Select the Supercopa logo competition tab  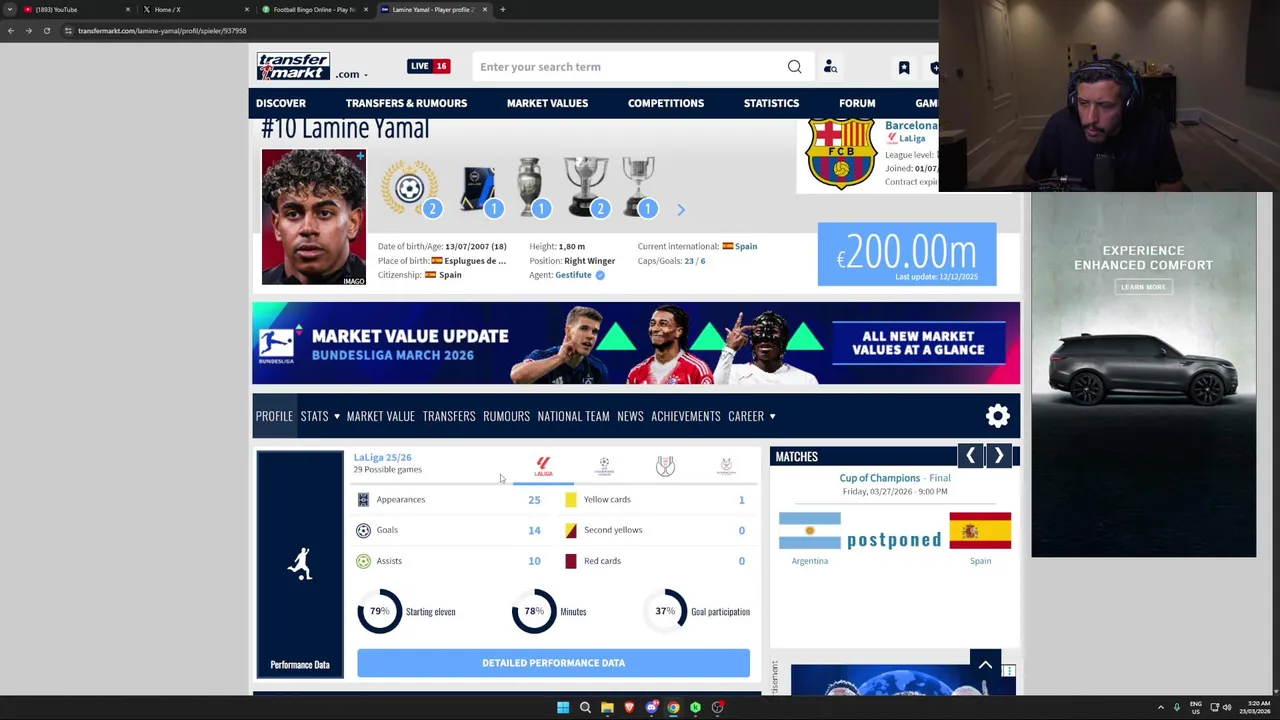point(726,466)
